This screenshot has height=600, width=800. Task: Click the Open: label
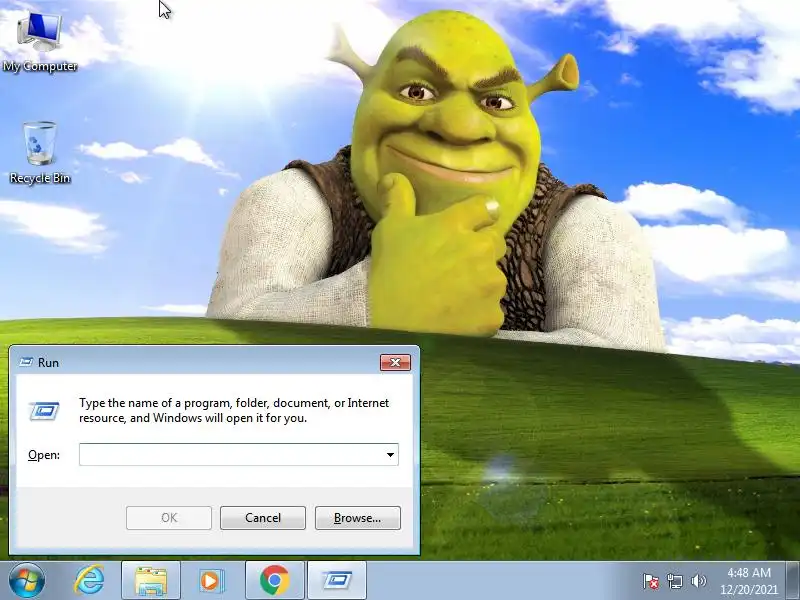pyautogui.click(x=44, y=455)
